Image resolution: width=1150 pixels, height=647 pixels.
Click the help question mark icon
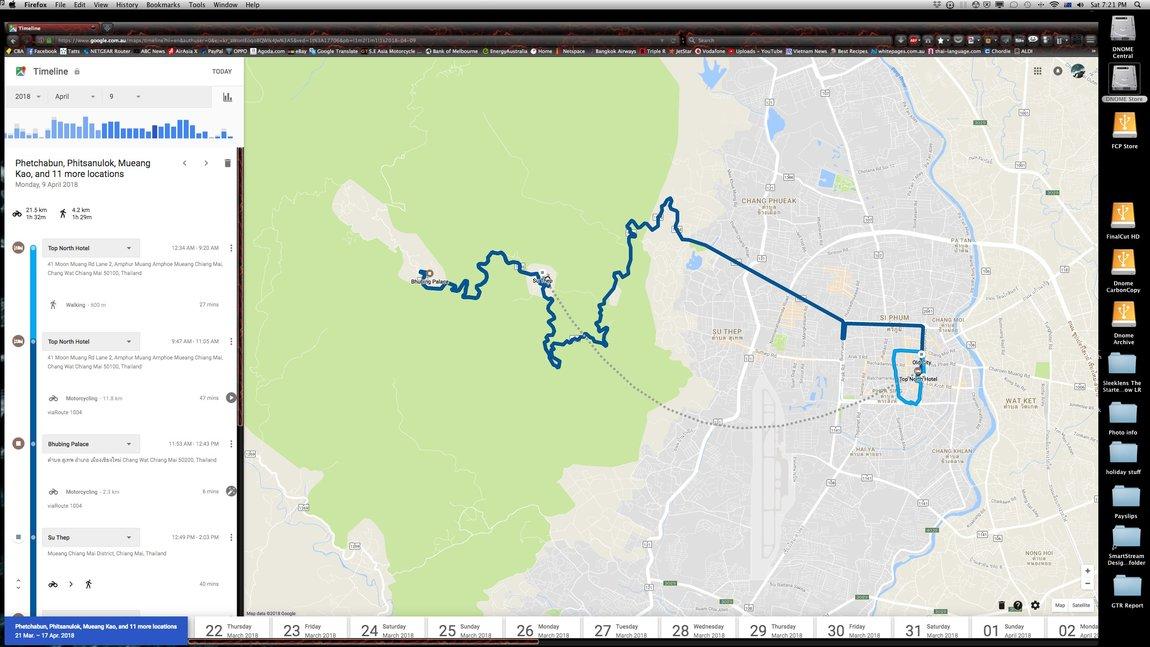1018,605
